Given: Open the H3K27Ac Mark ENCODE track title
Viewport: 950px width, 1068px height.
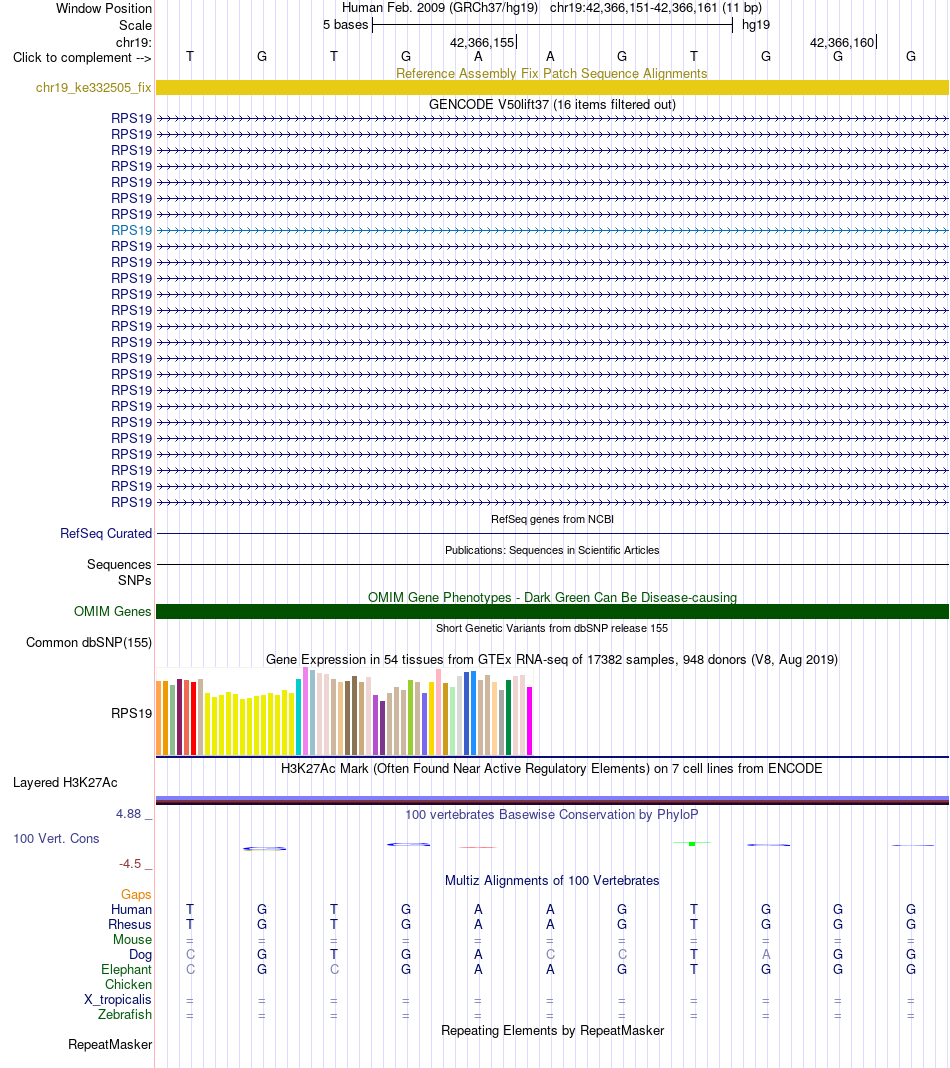Looking at the screenshot, I should pyautogui.click(x=552, y=768).
